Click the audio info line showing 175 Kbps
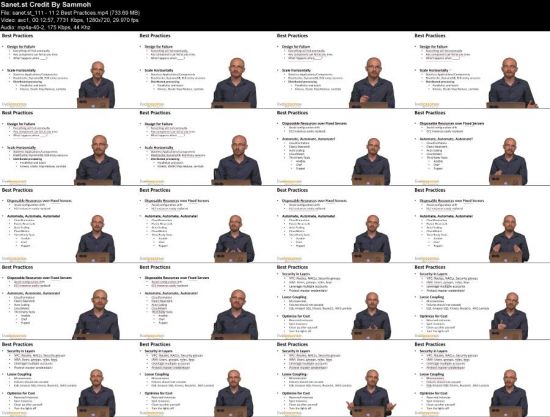 (46, 27)
